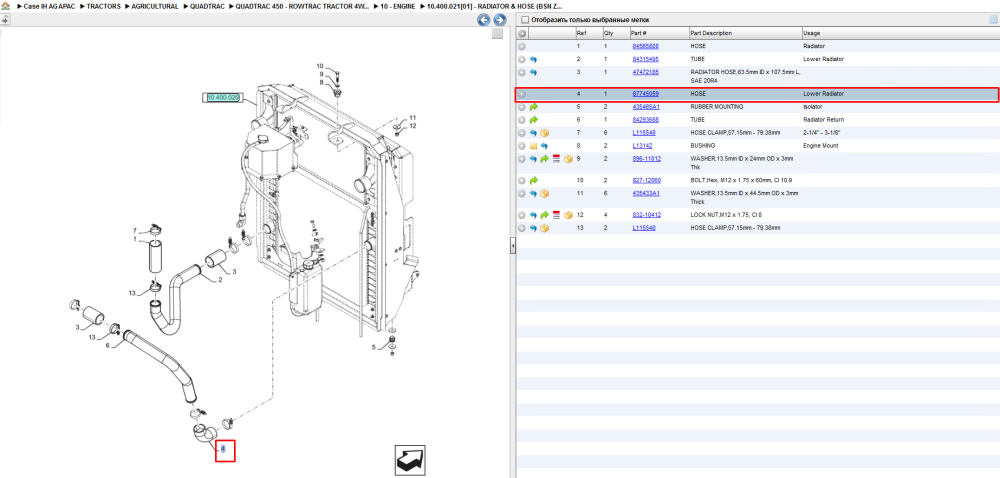Open the TRACTORS breadcrumb item
The width and height of the screenshot is (1000, 478).
click(103, 6)
